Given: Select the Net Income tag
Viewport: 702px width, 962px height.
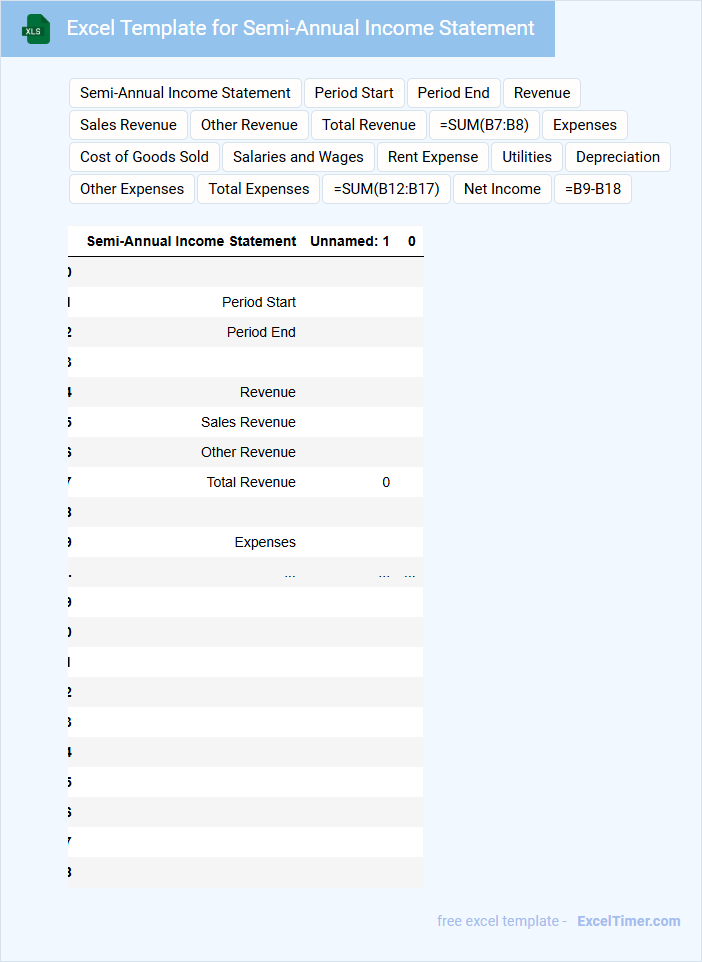Looking at the screenshot, I should (x=502, y=189).
